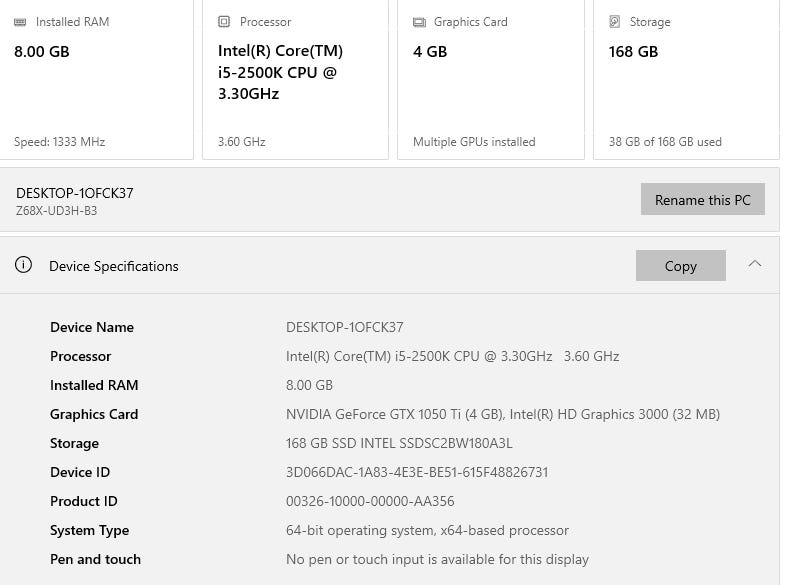Screen dimensions: 796x585
Task: Click the DESKTOP-1OFCK37 PC name heading
Action: pyautogui.click(x=75, y=193)
